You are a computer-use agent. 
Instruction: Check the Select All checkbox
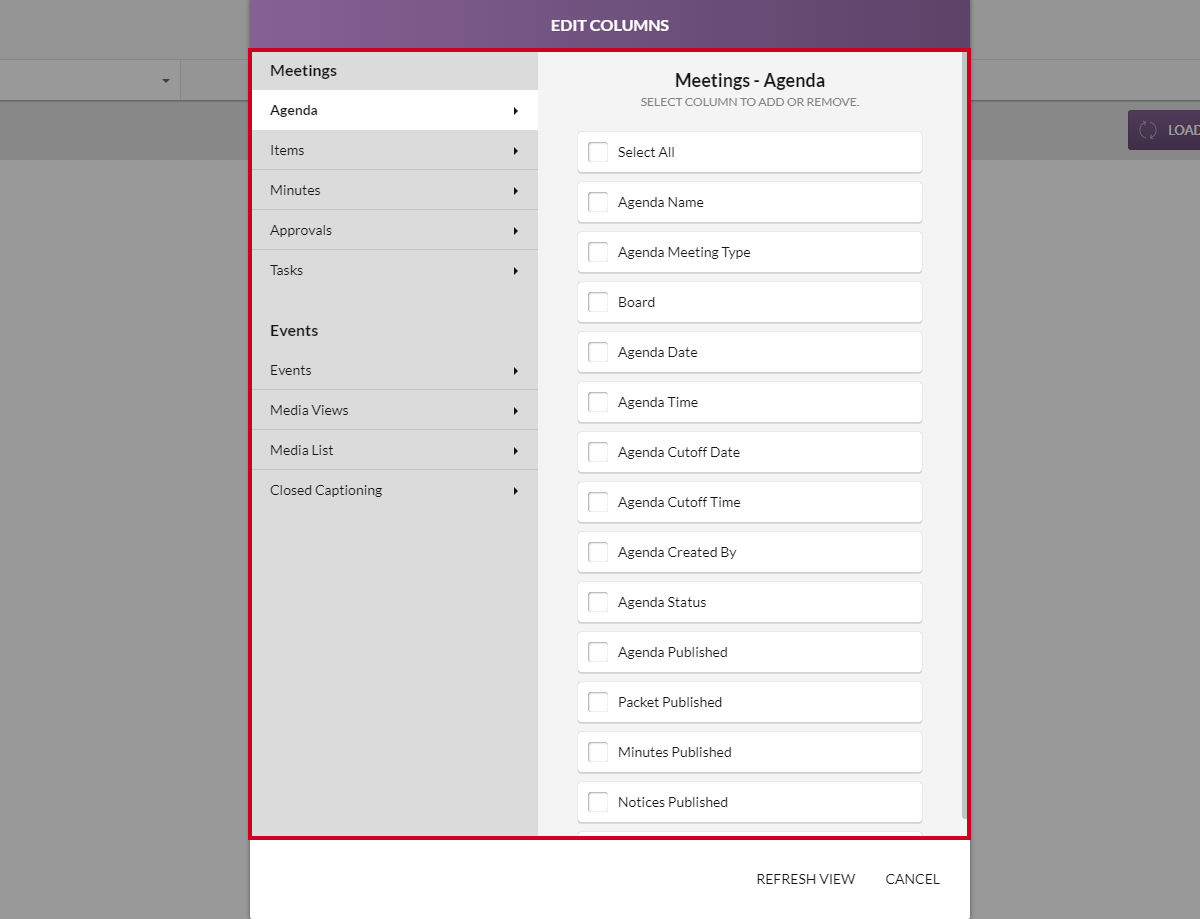point(598,152)
